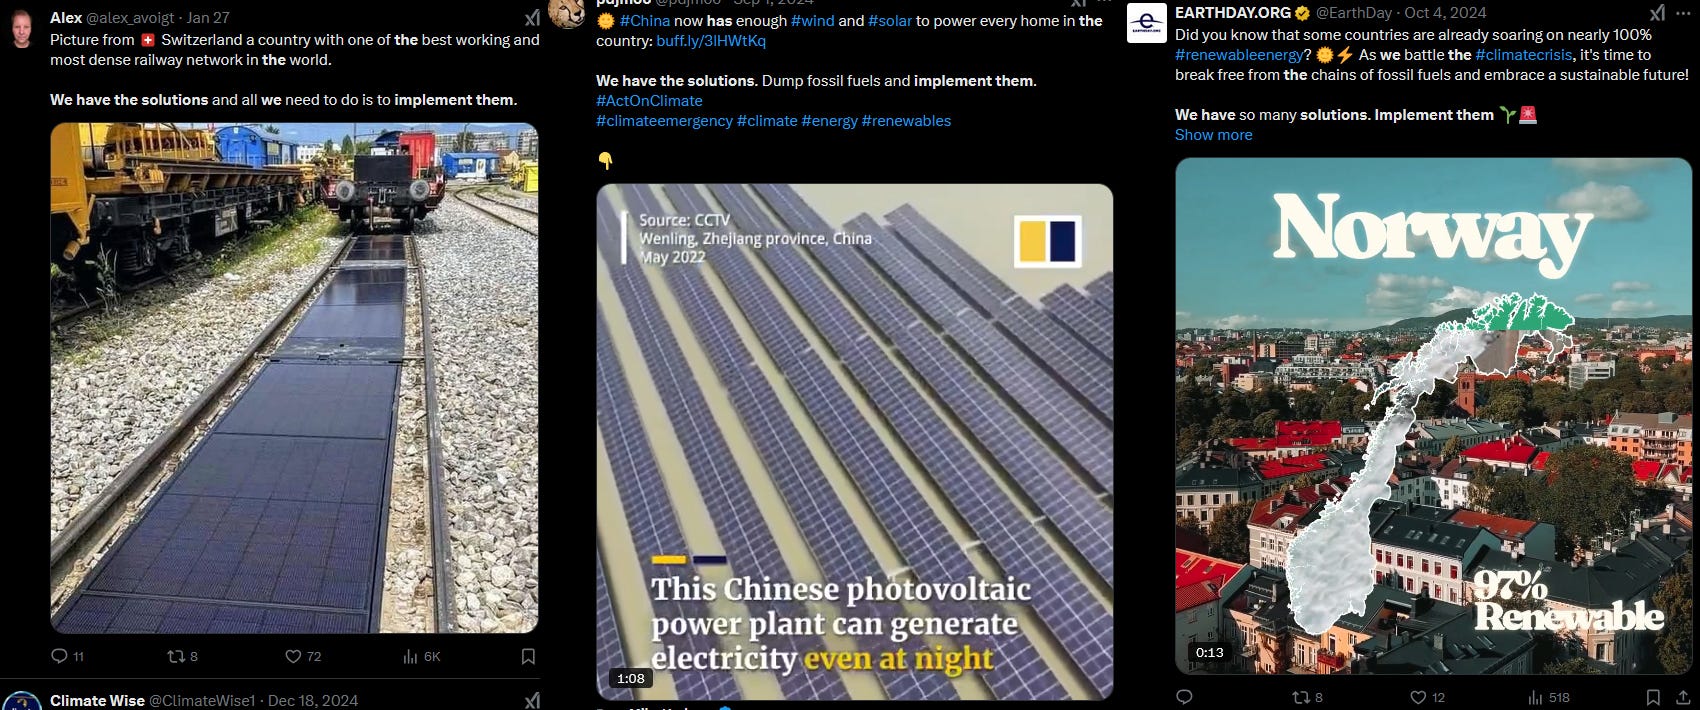The height and width of the screenshot is (710, 1700).
Task: Repost Alex's solar railway tweet
Action: [182, 656]
